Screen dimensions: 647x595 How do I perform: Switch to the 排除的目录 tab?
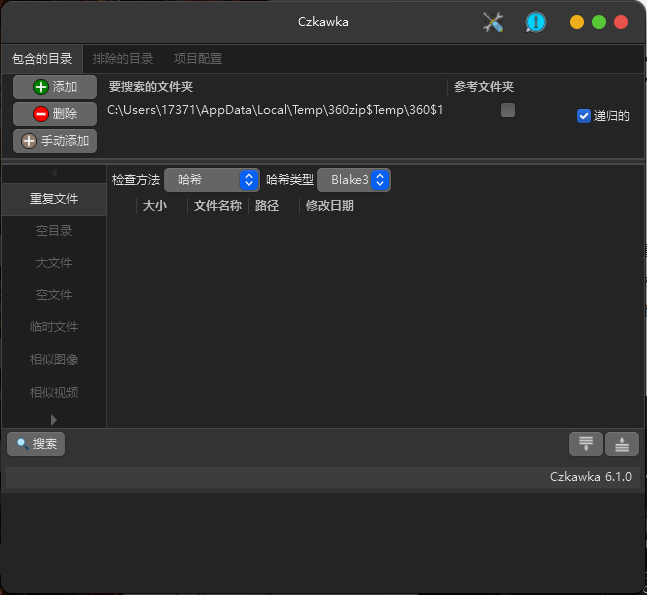123,59
